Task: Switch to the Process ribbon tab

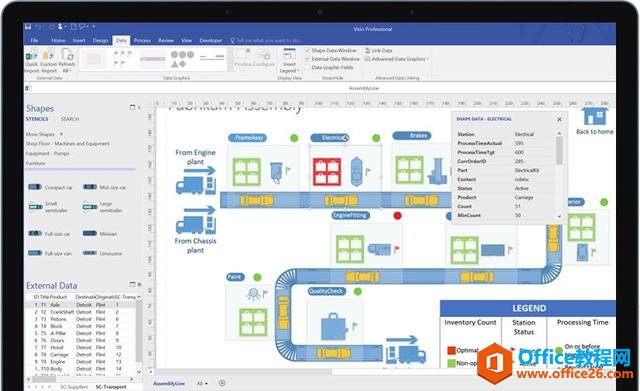Action: (x=142, y=40)
